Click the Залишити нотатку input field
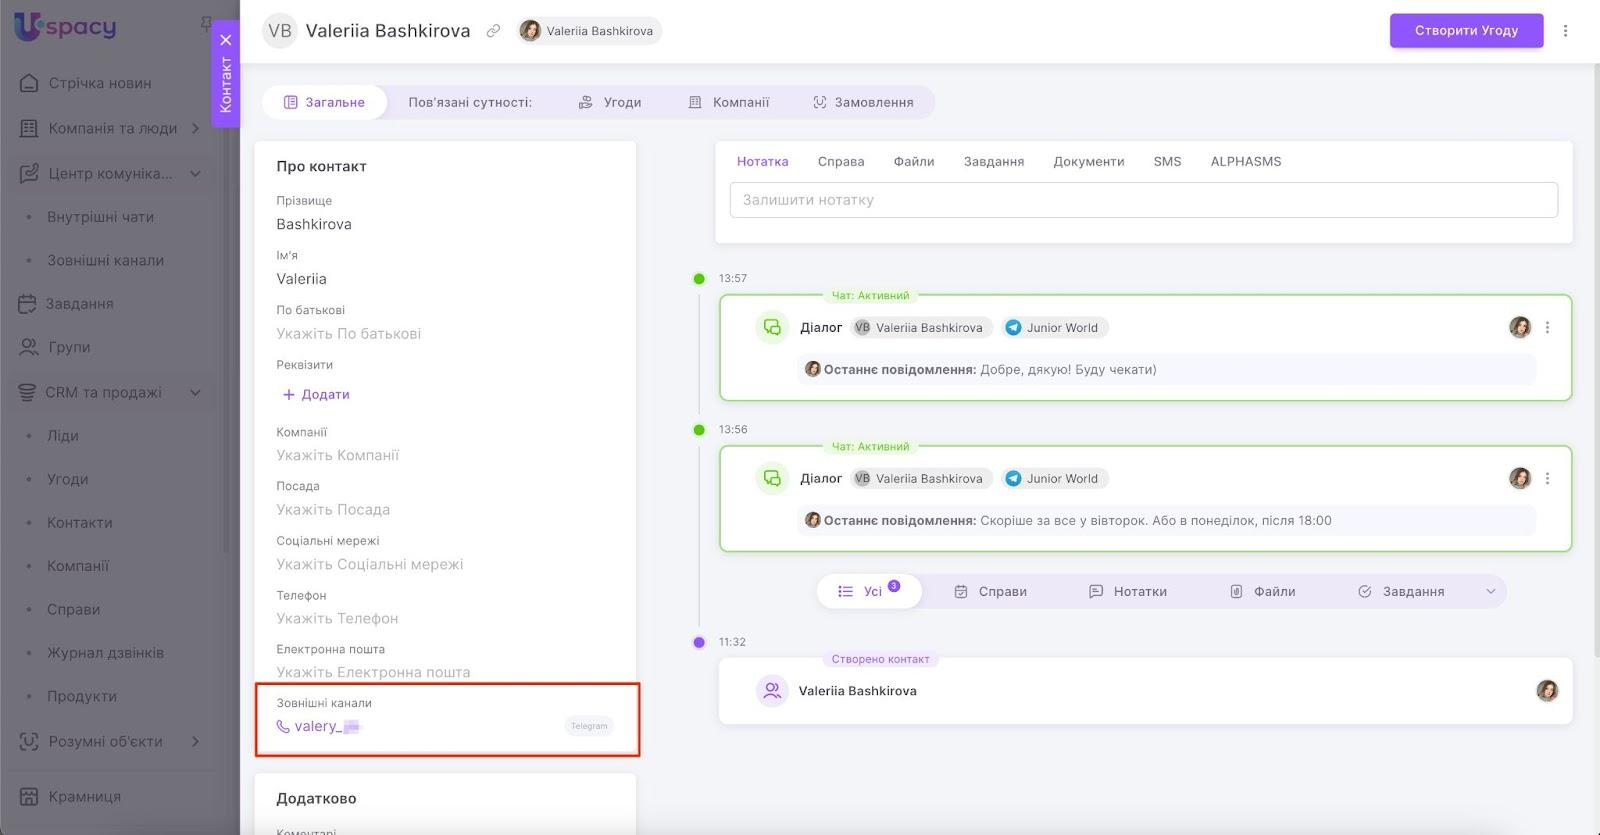Image resolution: width=1600 pixels, height=835 pixels. (x=1143, y=200)
